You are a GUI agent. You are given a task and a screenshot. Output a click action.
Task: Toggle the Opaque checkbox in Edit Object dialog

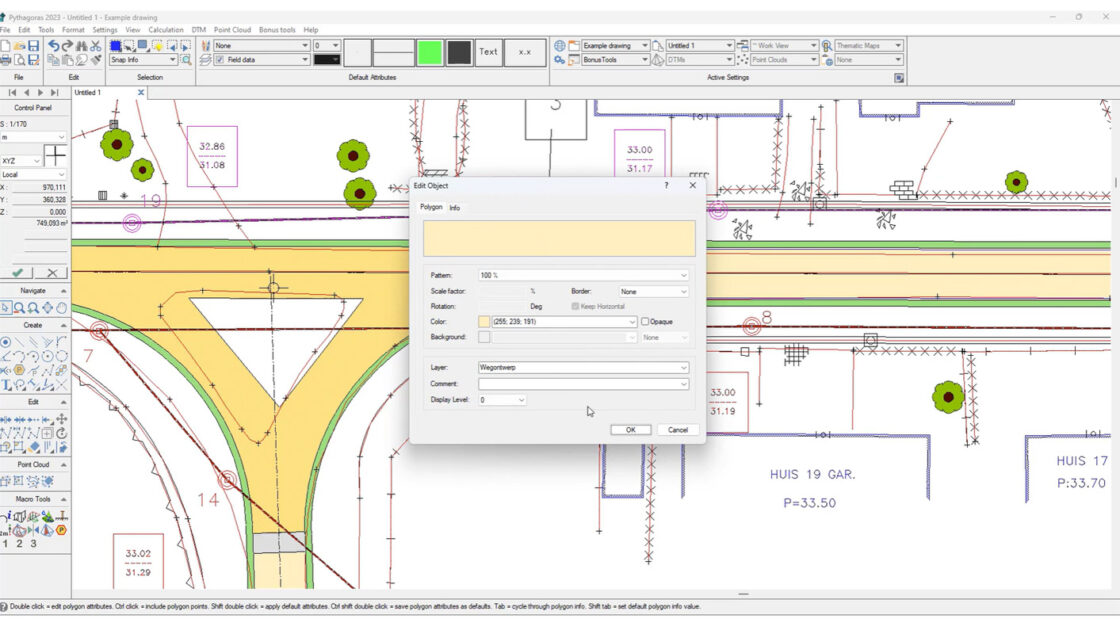(x=646, y=321)
